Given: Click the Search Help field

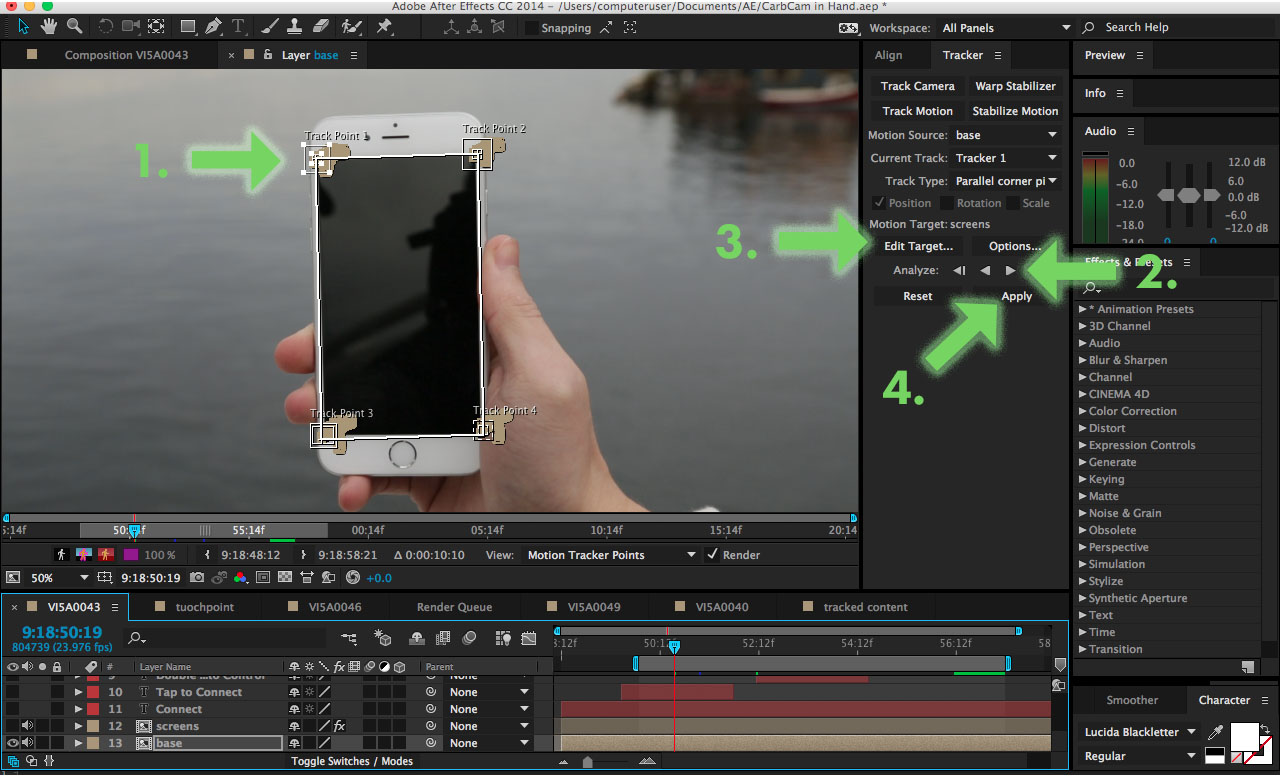Looking at the screenshot, I should tap(1176, 28).
